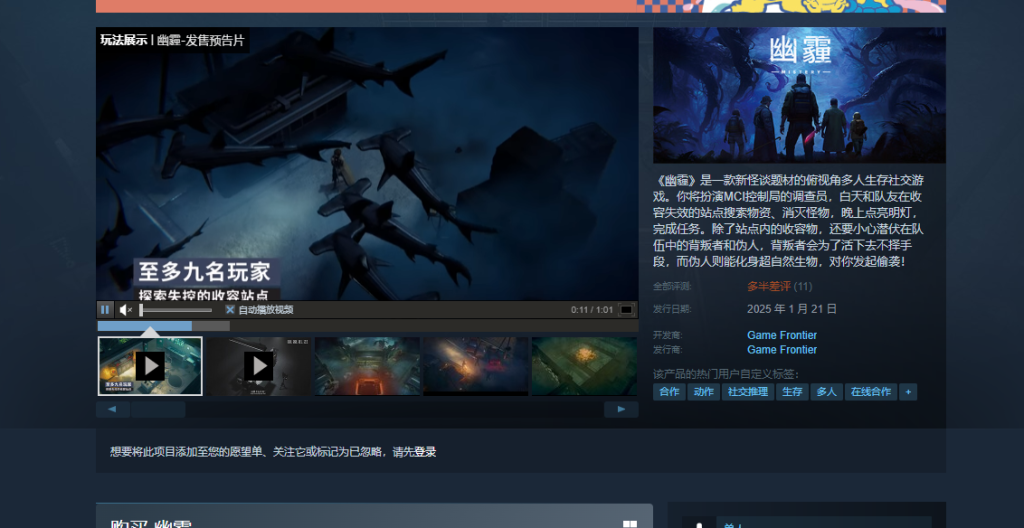The height and width of the screenshot is (528, 1024).
Task: Select the 在线合作 tag
Action: point(871,392)
